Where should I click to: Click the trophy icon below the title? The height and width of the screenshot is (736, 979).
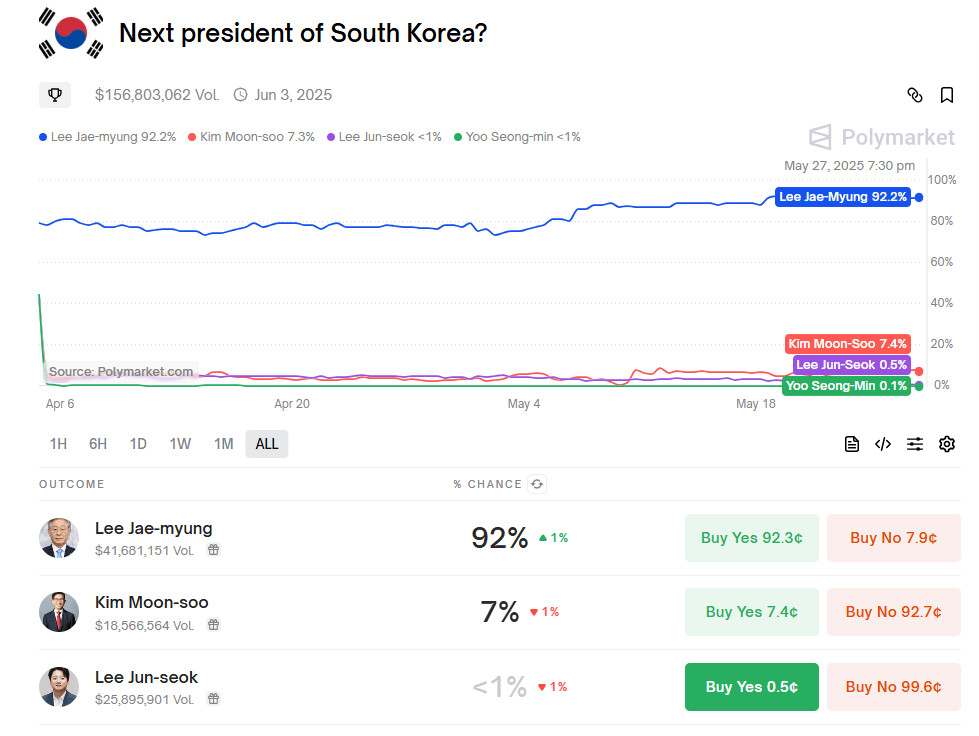coord(54,95)
